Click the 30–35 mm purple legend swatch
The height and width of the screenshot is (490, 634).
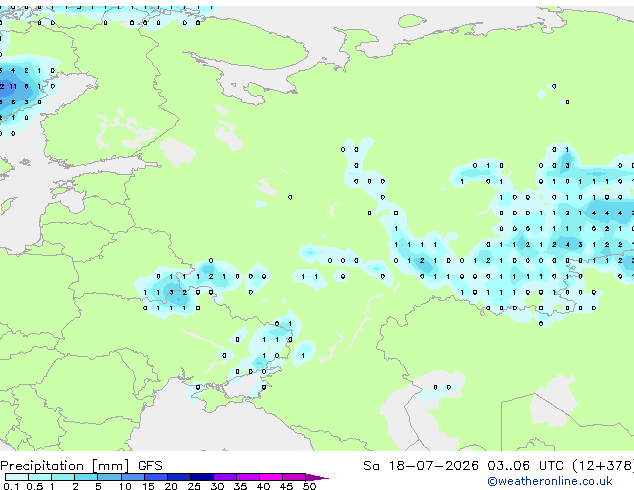pyautogui.click(x=225, y=477)
